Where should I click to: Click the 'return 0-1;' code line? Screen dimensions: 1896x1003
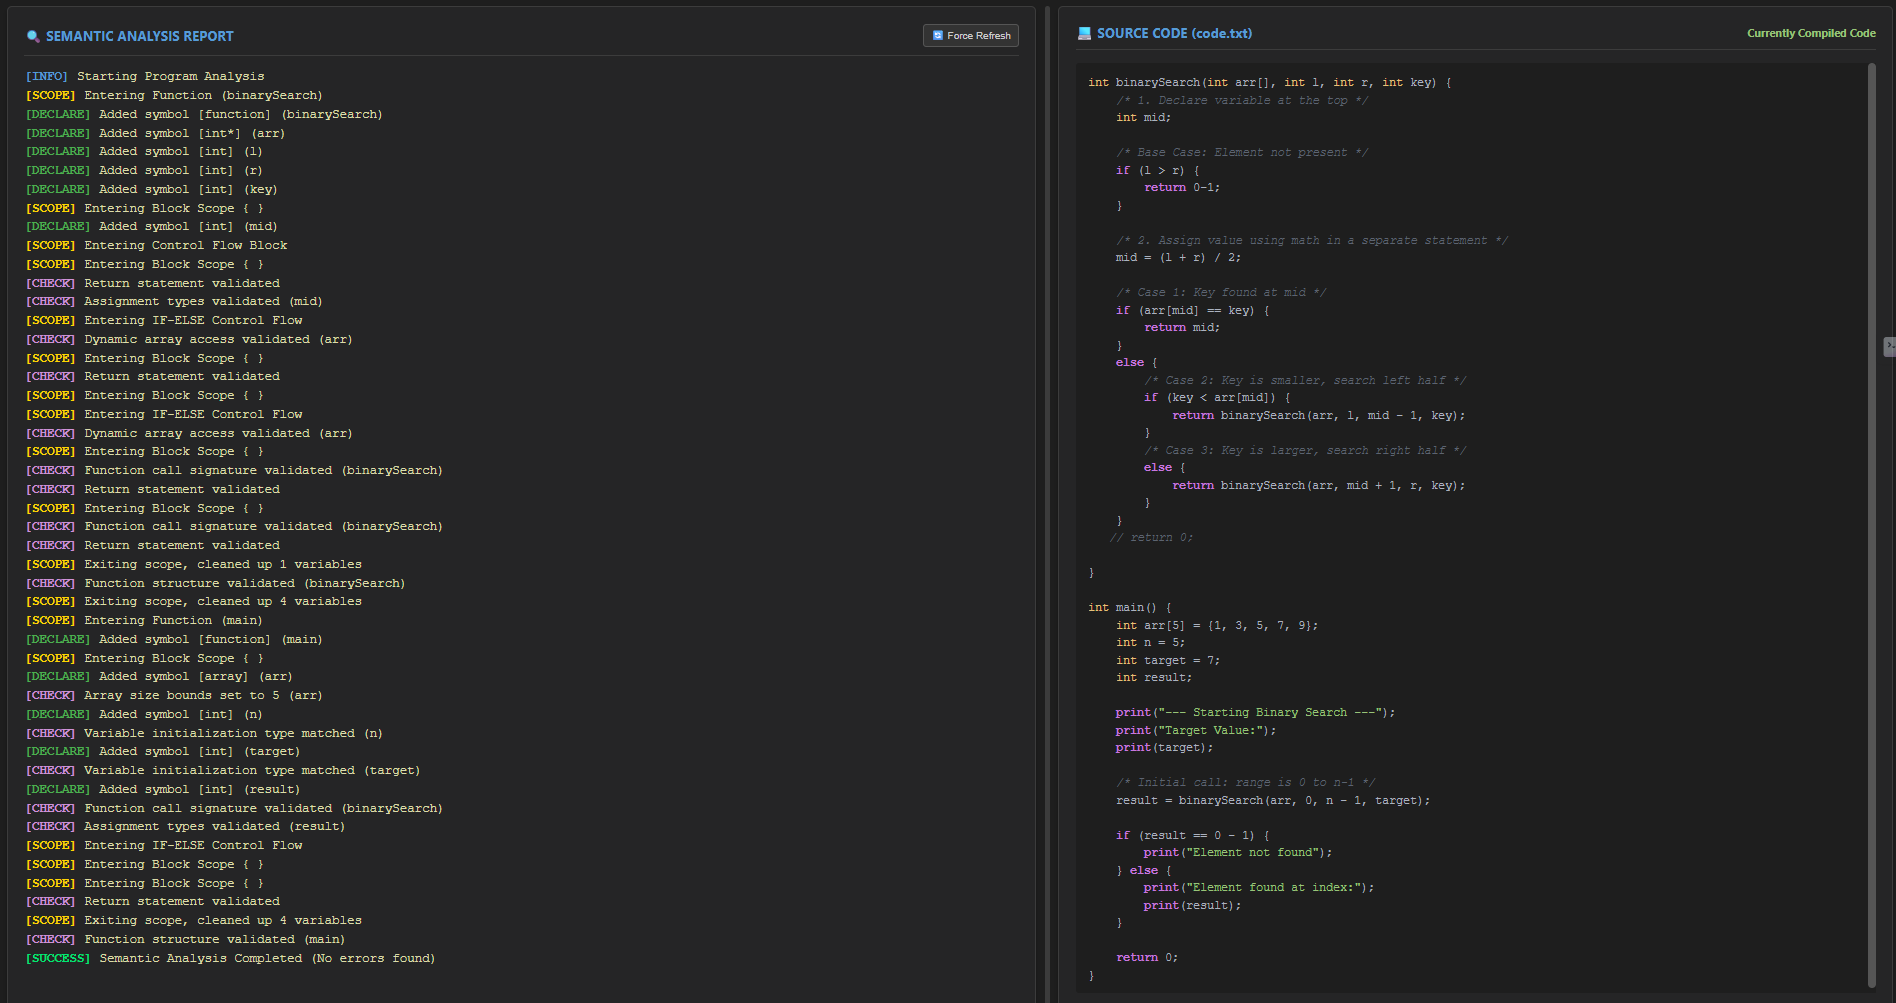click(1182, 187)
